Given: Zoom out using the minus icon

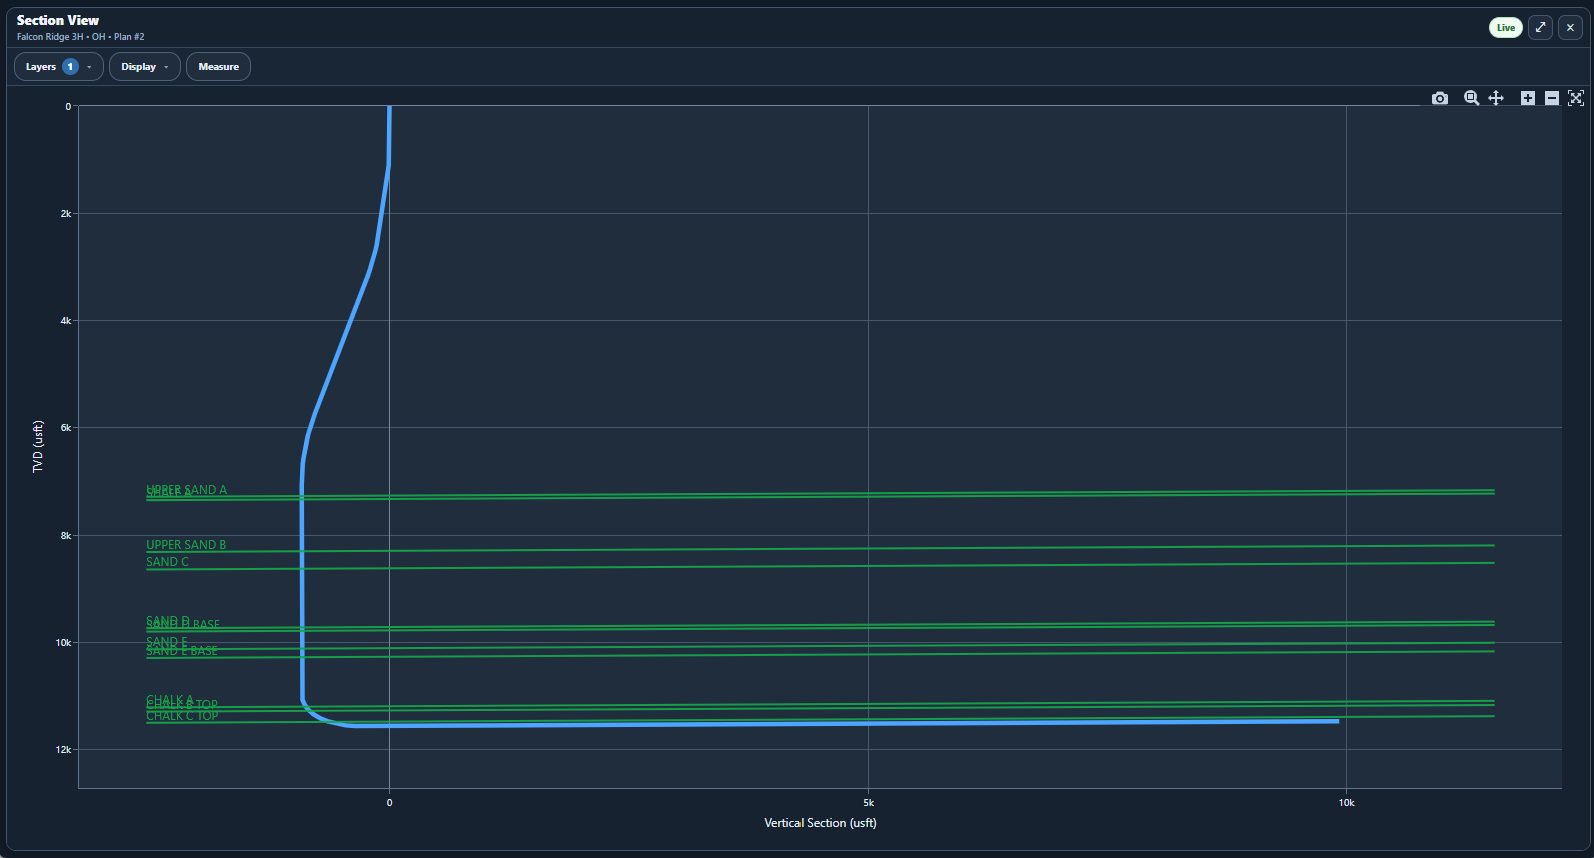Looking at the screenshot, I should [x=1552, y=98].
